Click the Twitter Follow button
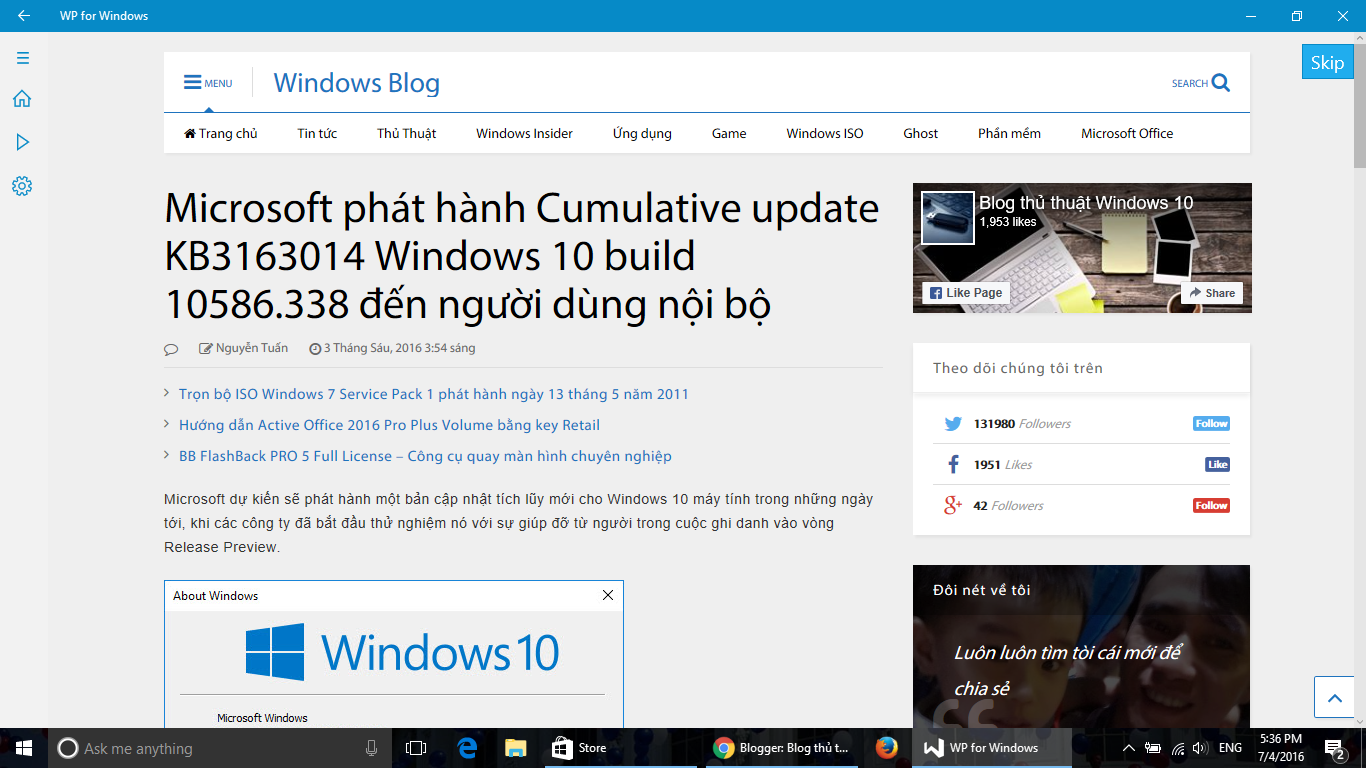 pos(1211,424)
